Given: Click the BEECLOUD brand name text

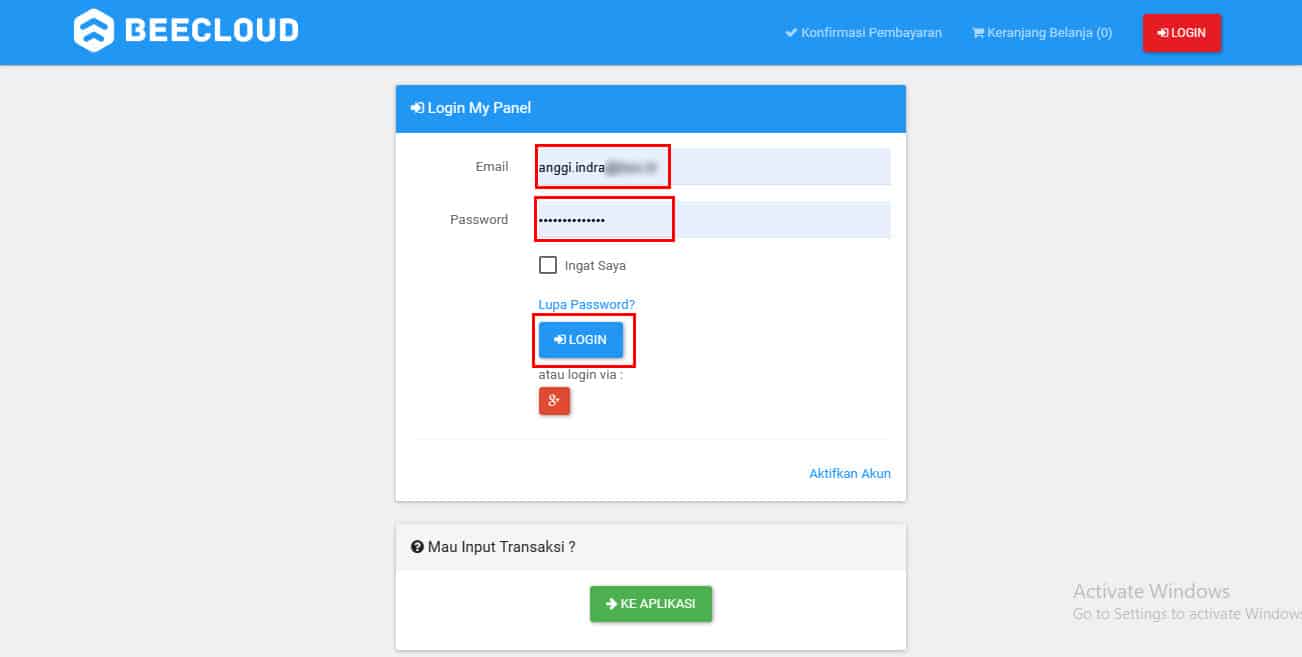Looking at the screenshot, I should [x=212, y=31].
